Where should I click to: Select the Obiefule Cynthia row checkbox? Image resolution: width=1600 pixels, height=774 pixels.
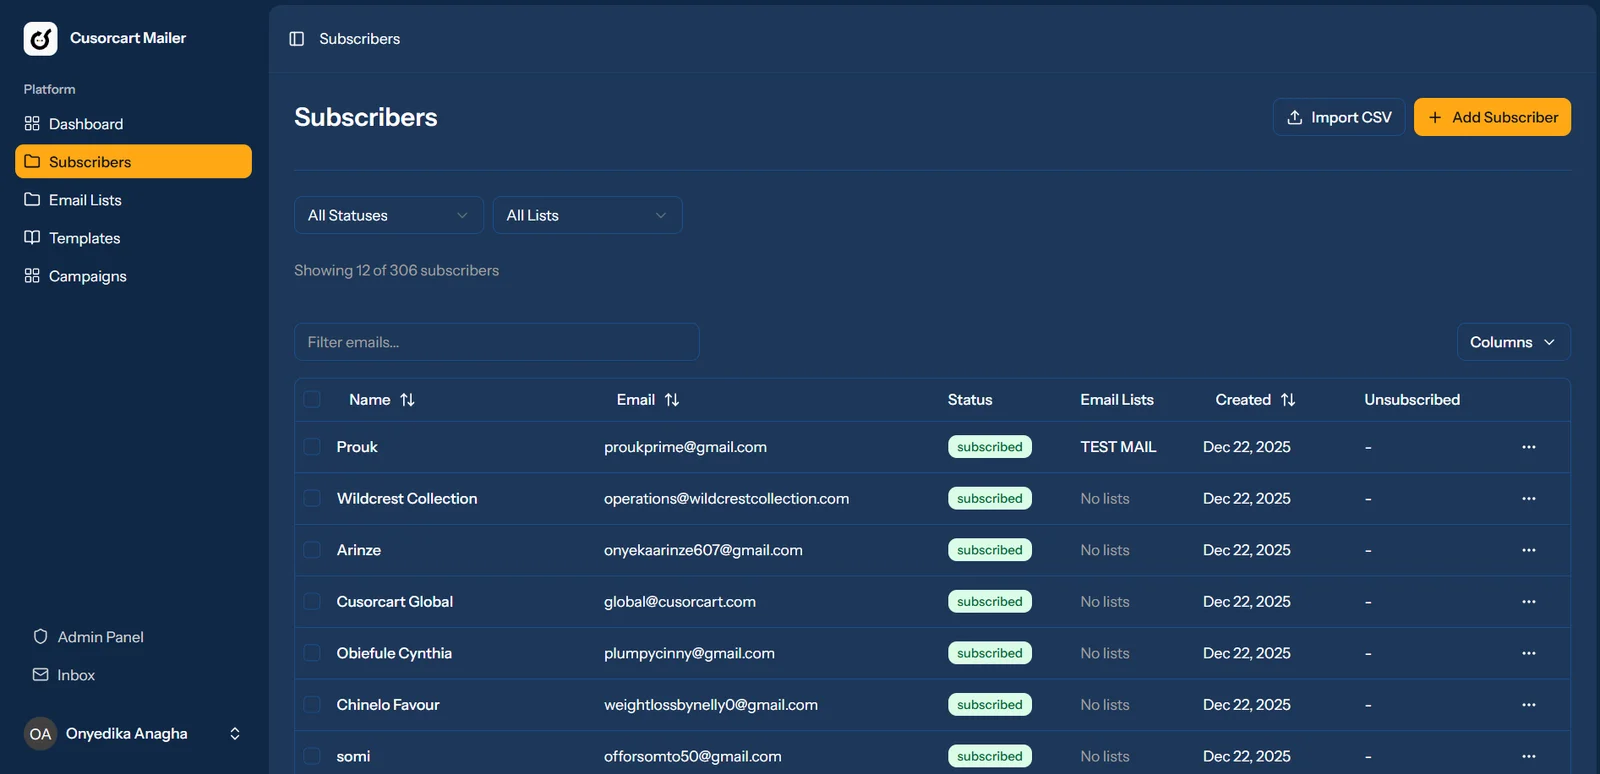(x=312, y=653)
